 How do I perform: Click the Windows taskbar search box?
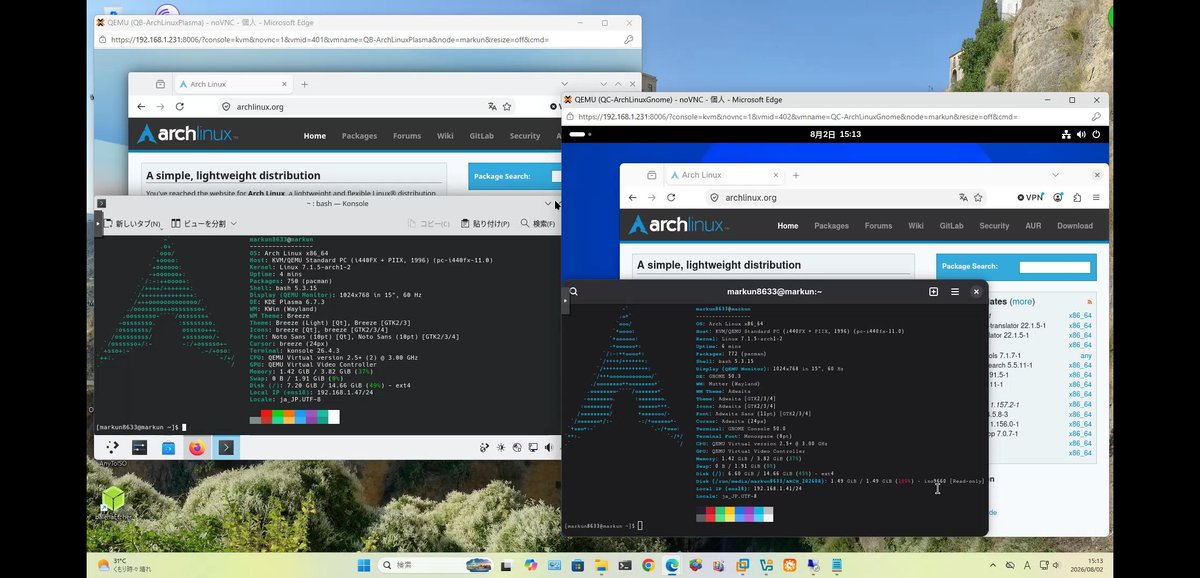(x=434, y=566)
